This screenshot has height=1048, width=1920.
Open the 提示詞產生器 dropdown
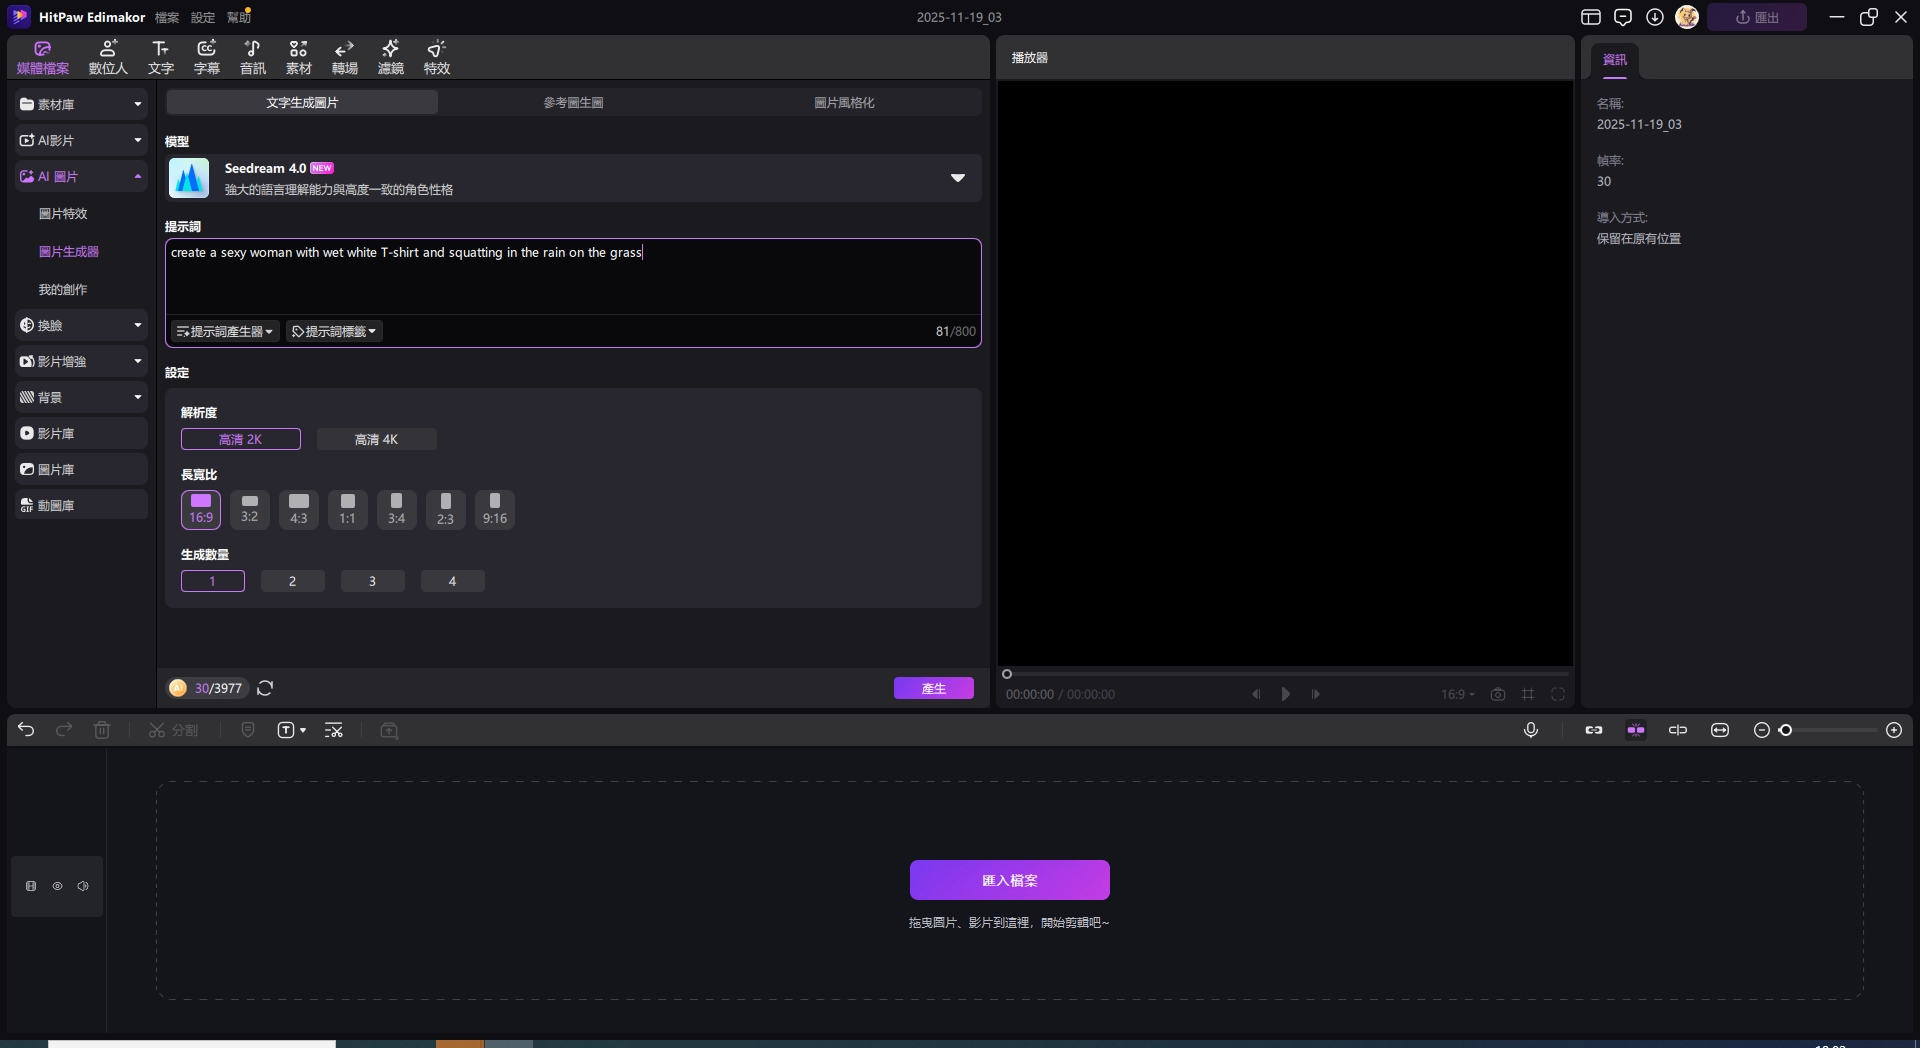pyautogui.click(x=225, y=332)
